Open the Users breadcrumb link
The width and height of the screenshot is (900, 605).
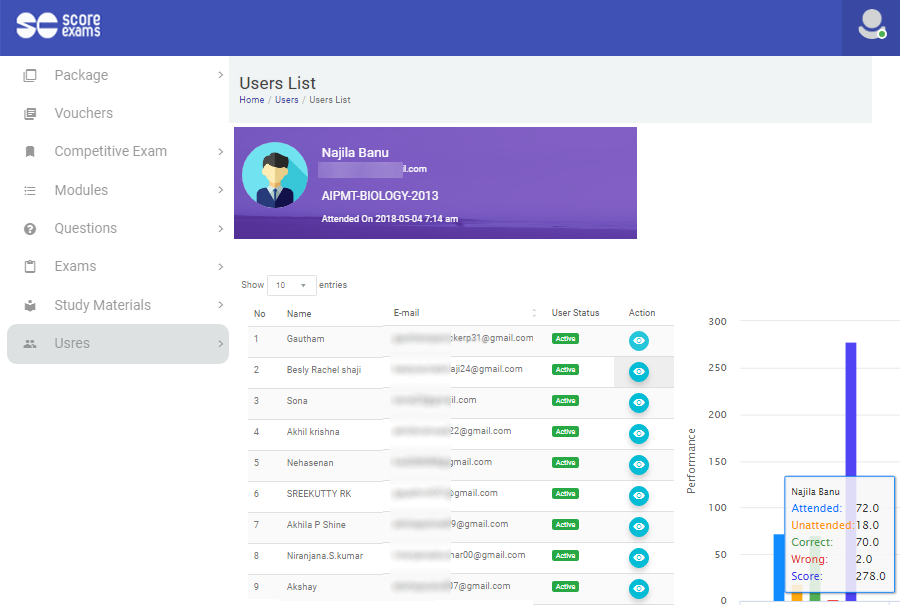coord(287,99)
